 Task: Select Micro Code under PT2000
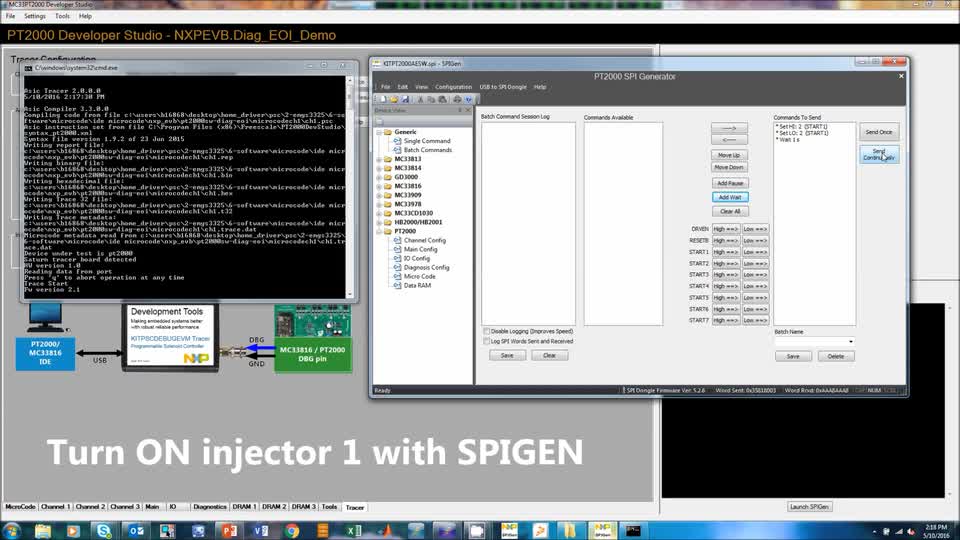[x=419, y=276]
